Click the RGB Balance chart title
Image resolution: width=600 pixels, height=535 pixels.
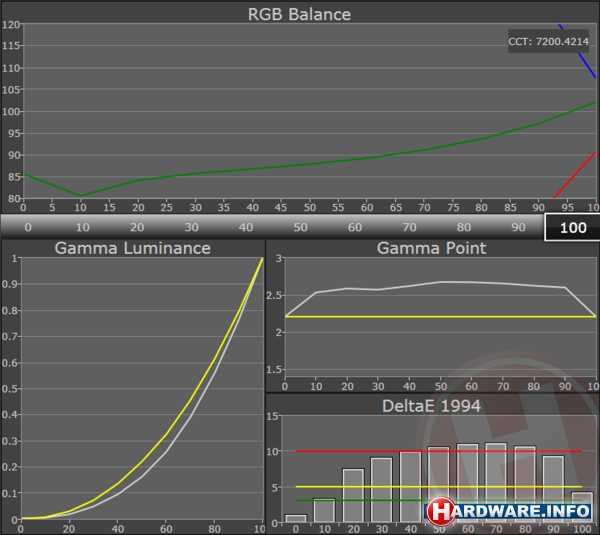(299, 14)
